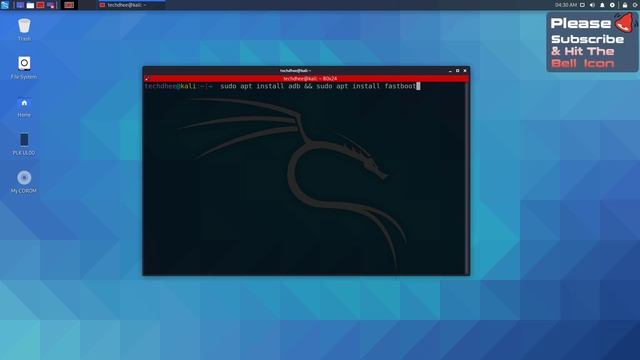Viewport: 640px width, 360px height.
Task: Click the first 'sudo' in the command
Action: [228, 86]
